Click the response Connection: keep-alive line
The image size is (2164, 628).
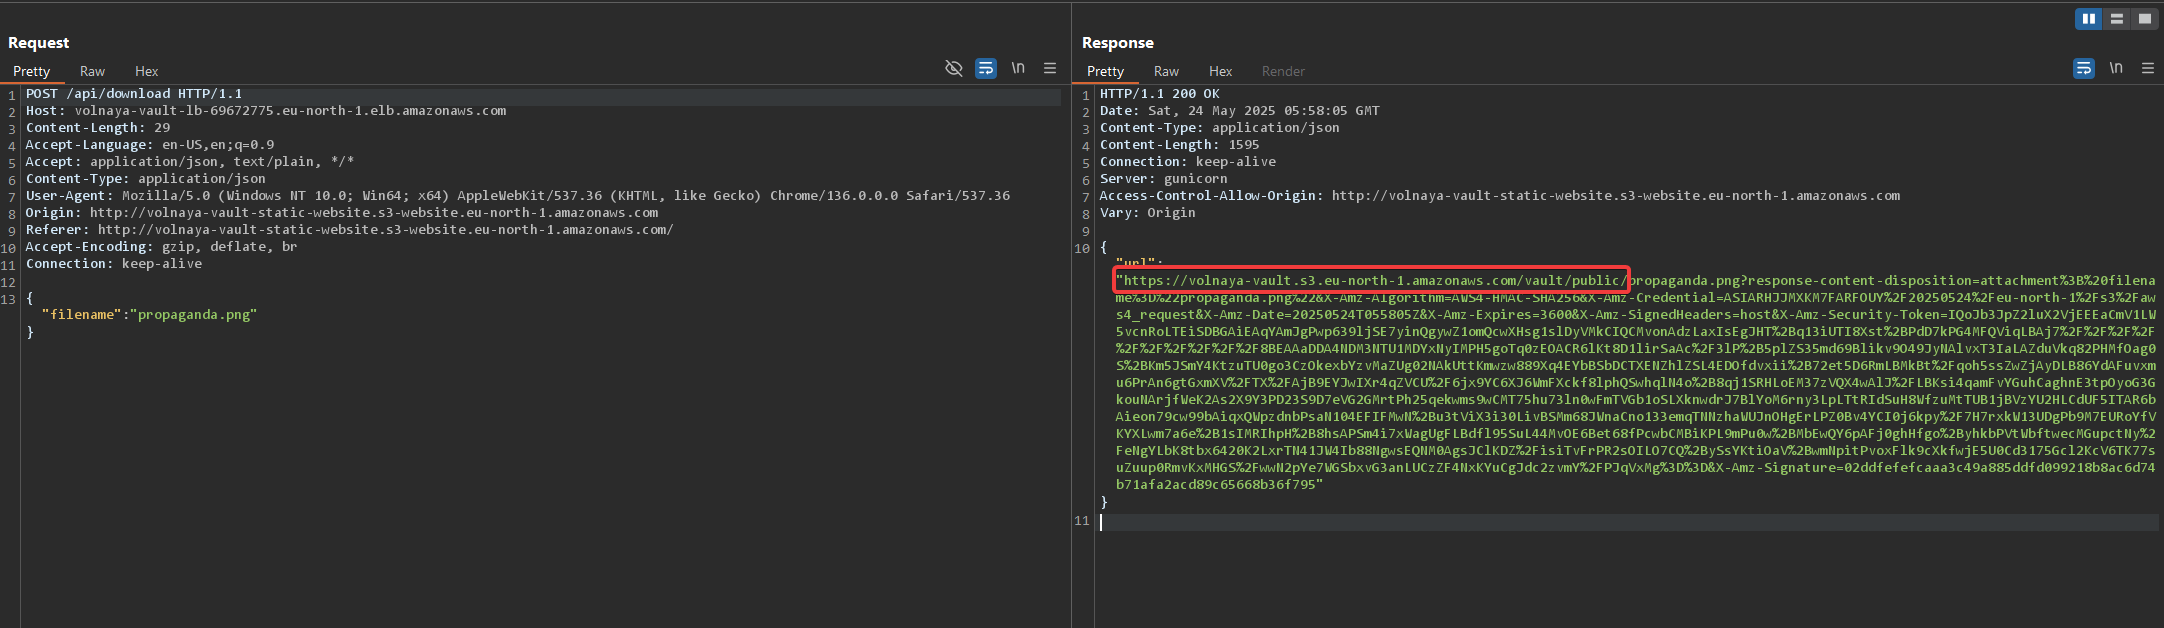(x=1188, y=162)
